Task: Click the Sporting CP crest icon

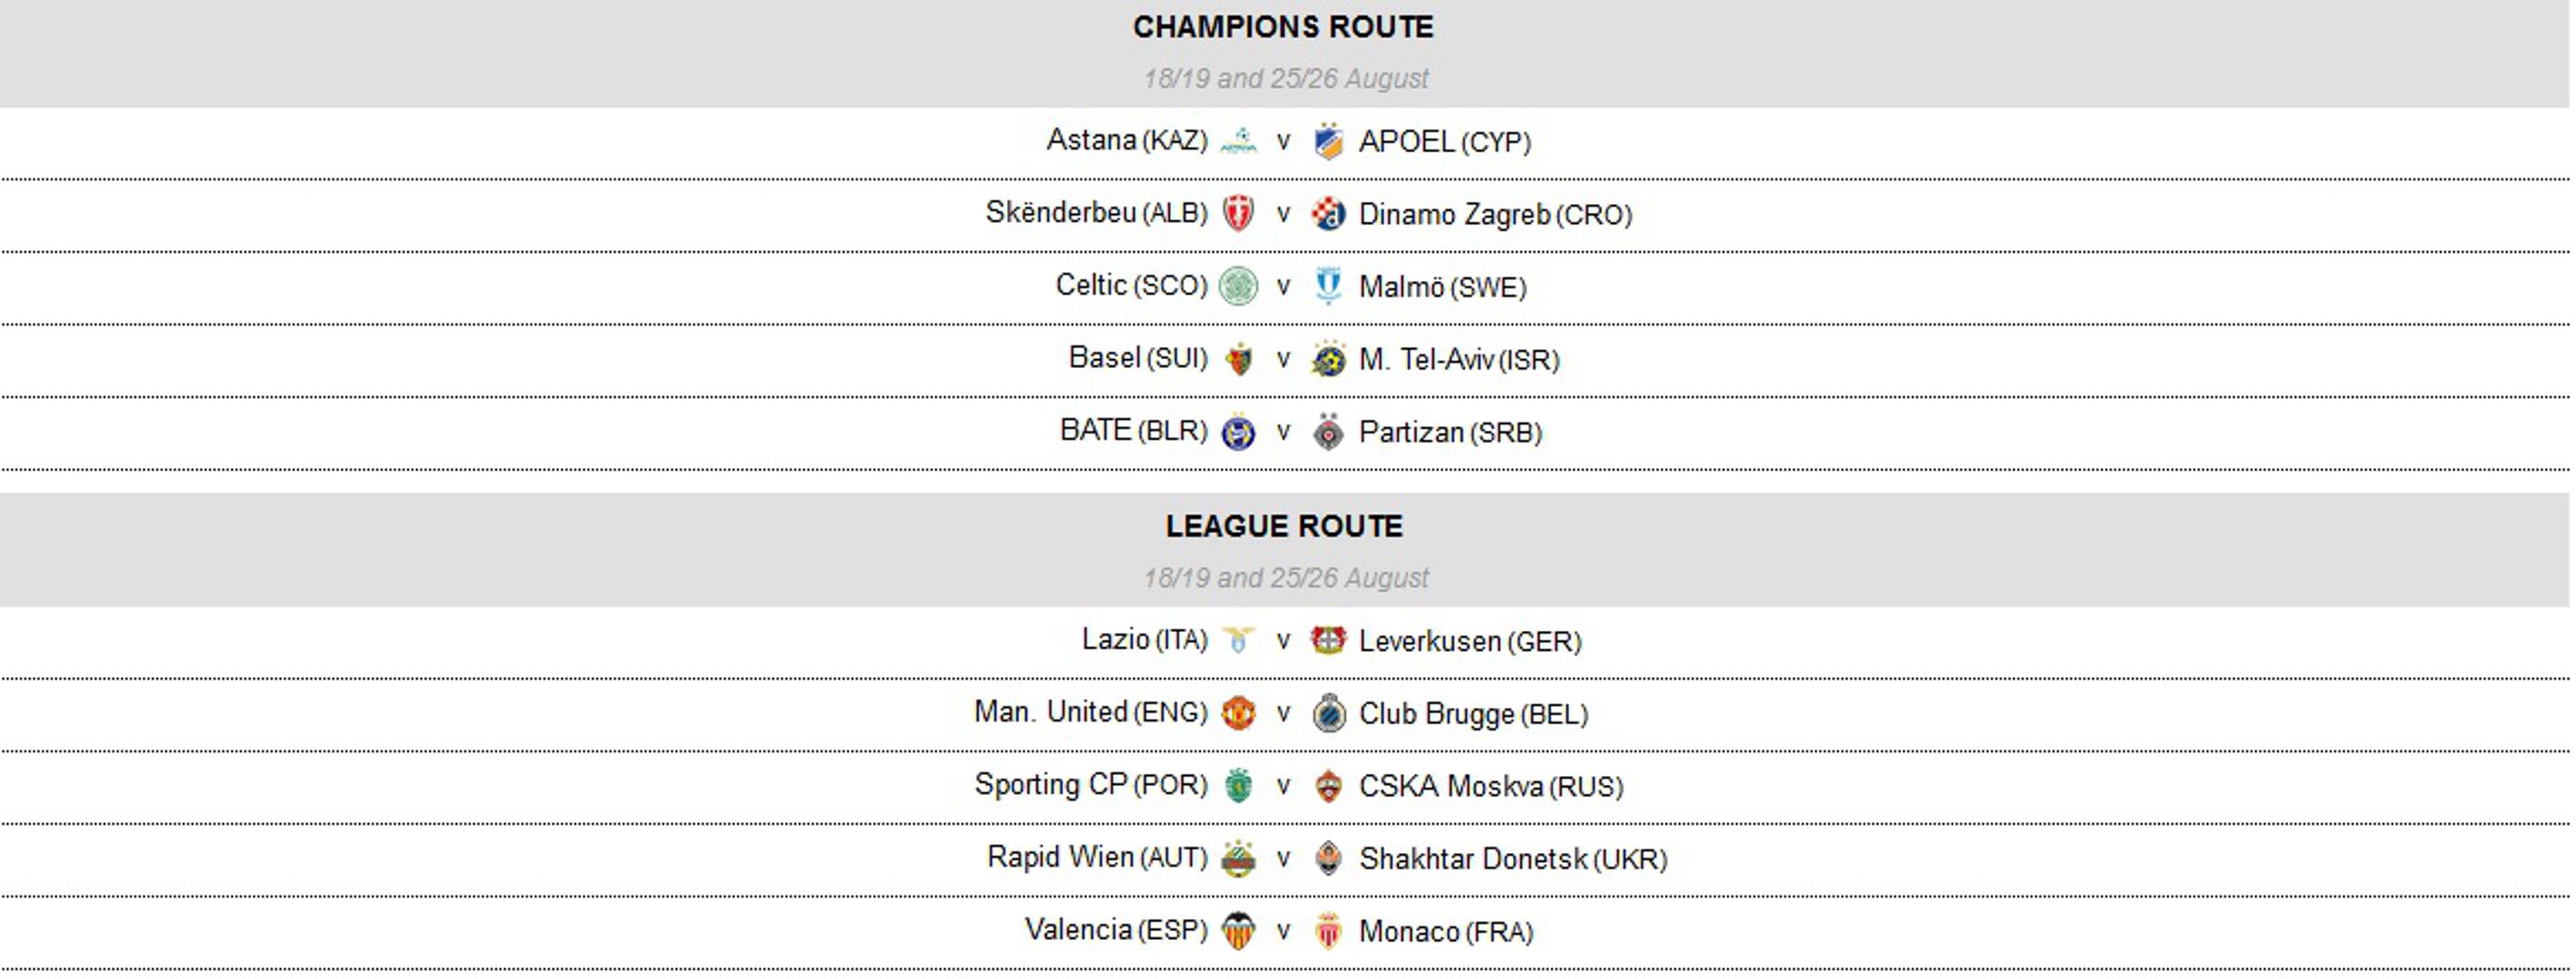Action: click(x=1238, y=785)
